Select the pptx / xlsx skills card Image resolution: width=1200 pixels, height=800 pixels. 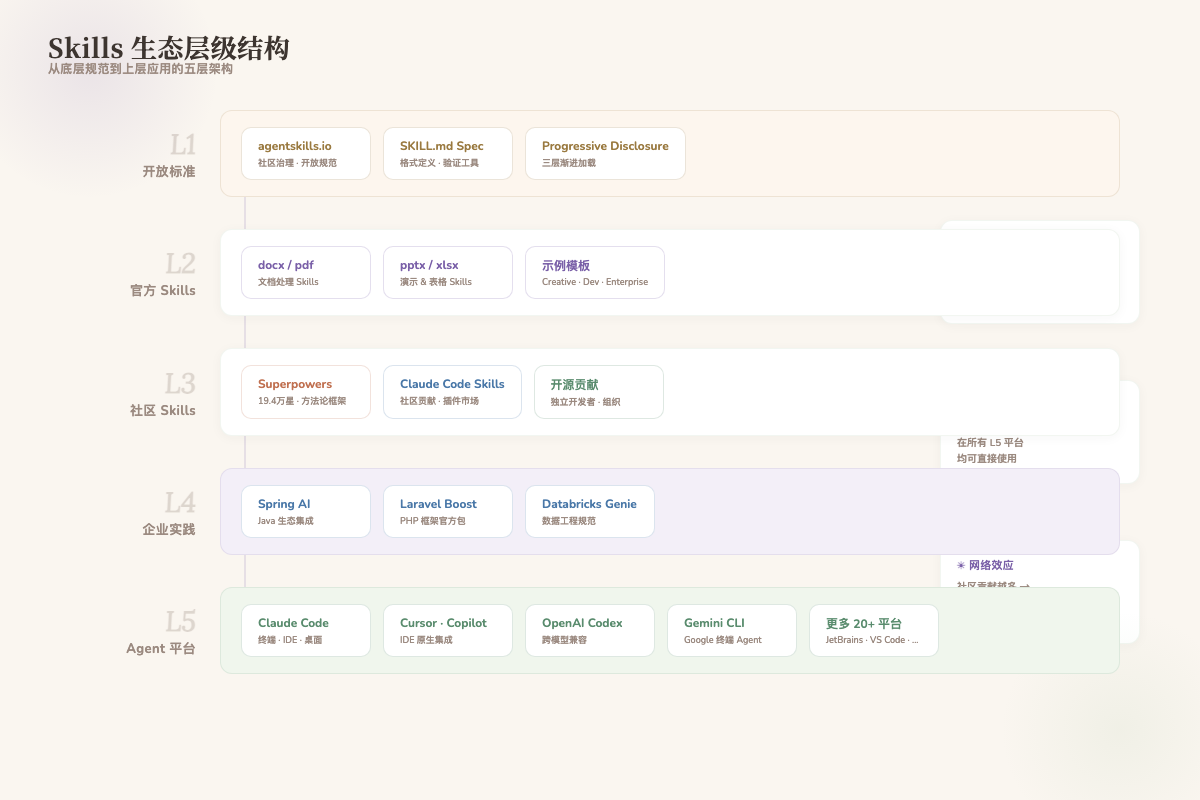(x=448, y=272)
